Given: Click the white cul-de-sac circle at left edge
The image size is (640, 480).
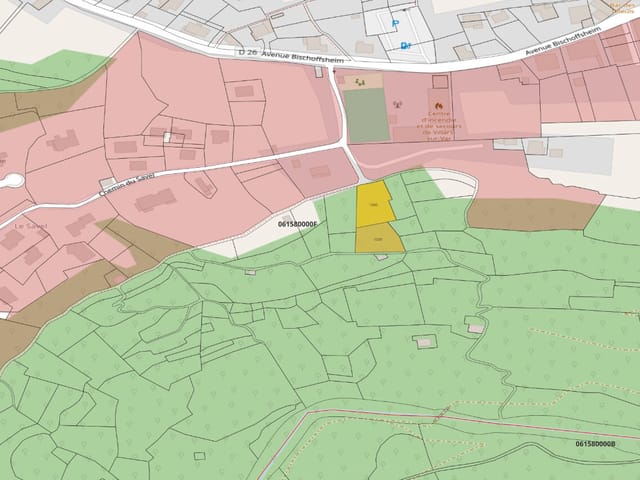Looking at the screenshot, I should [x=12, y=180].
